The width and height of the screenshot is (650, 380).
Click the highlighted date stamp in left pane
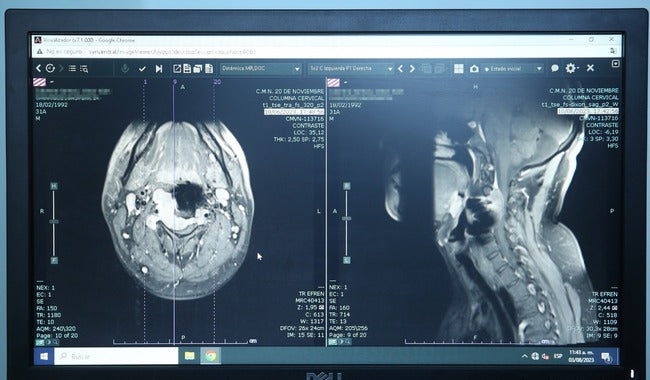point(294,112)
